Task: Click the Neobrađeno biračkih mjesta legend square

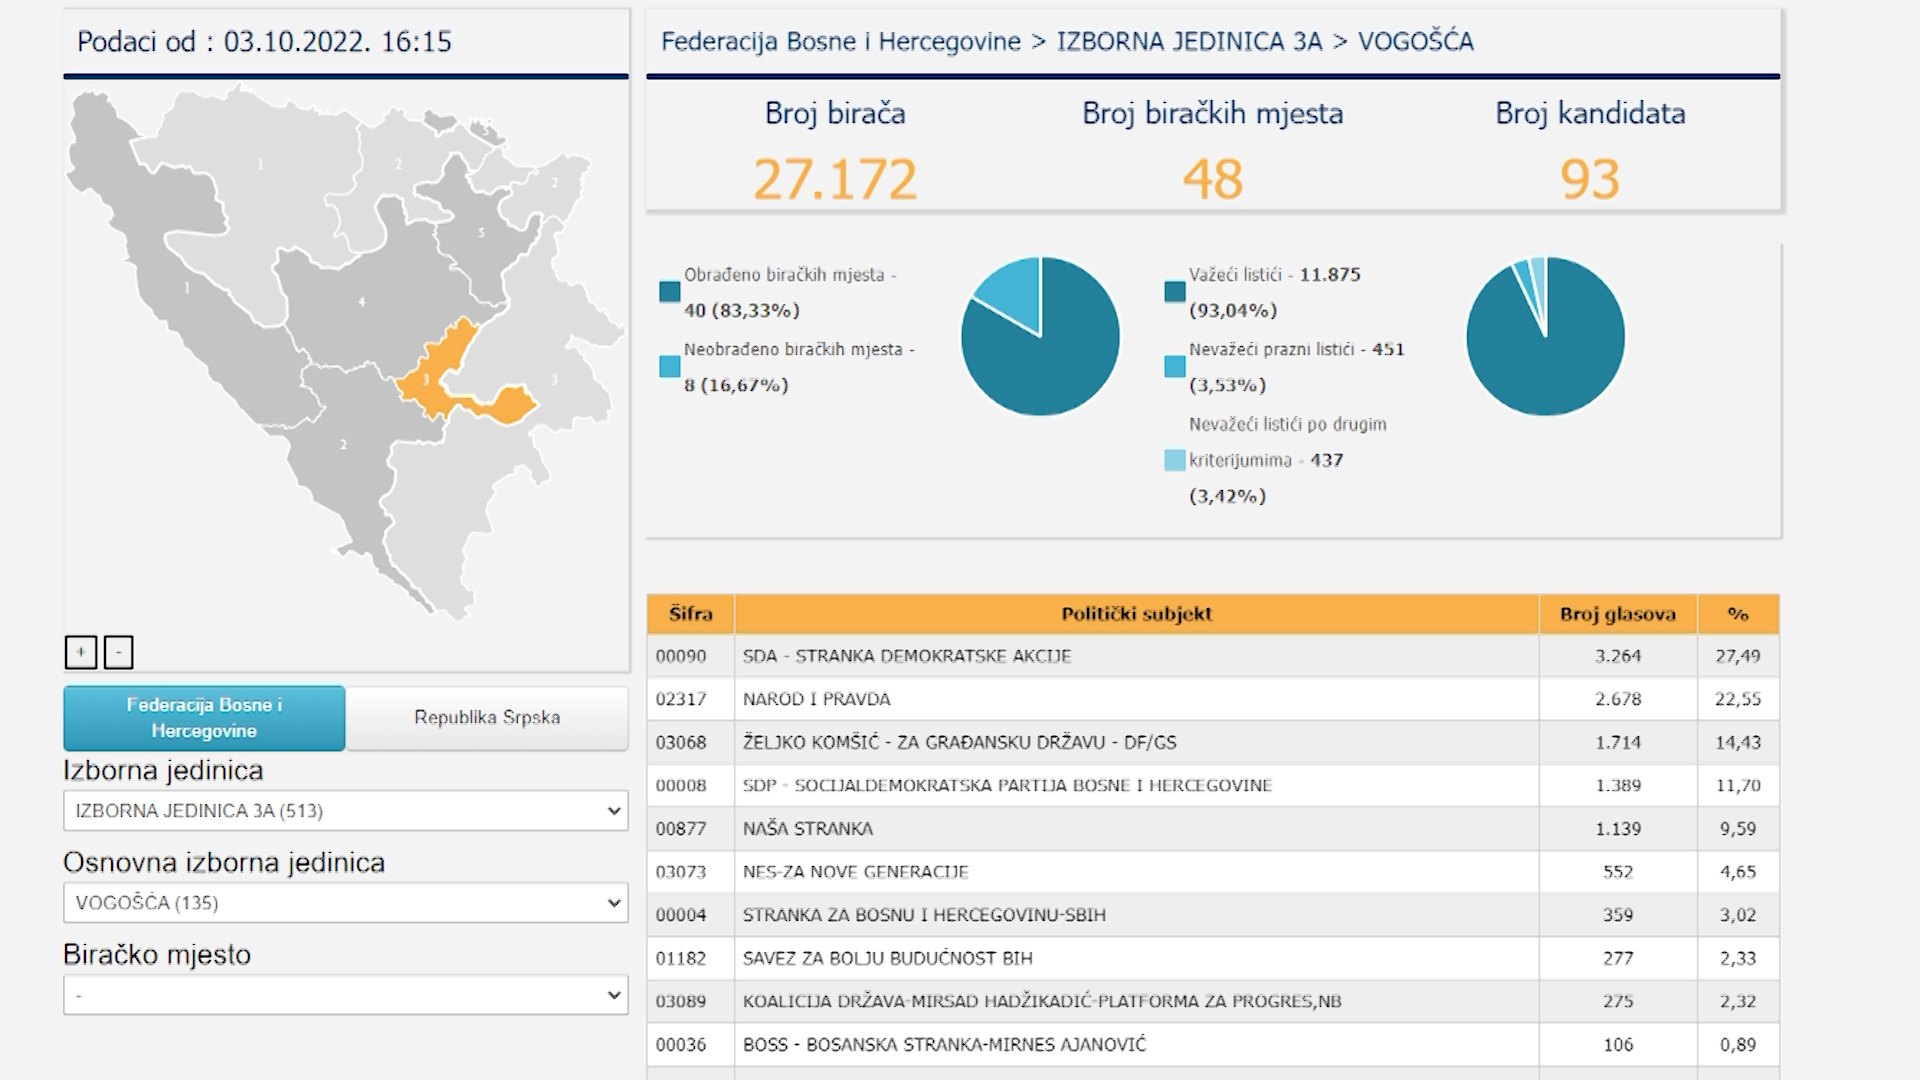Action: [670, 367]
